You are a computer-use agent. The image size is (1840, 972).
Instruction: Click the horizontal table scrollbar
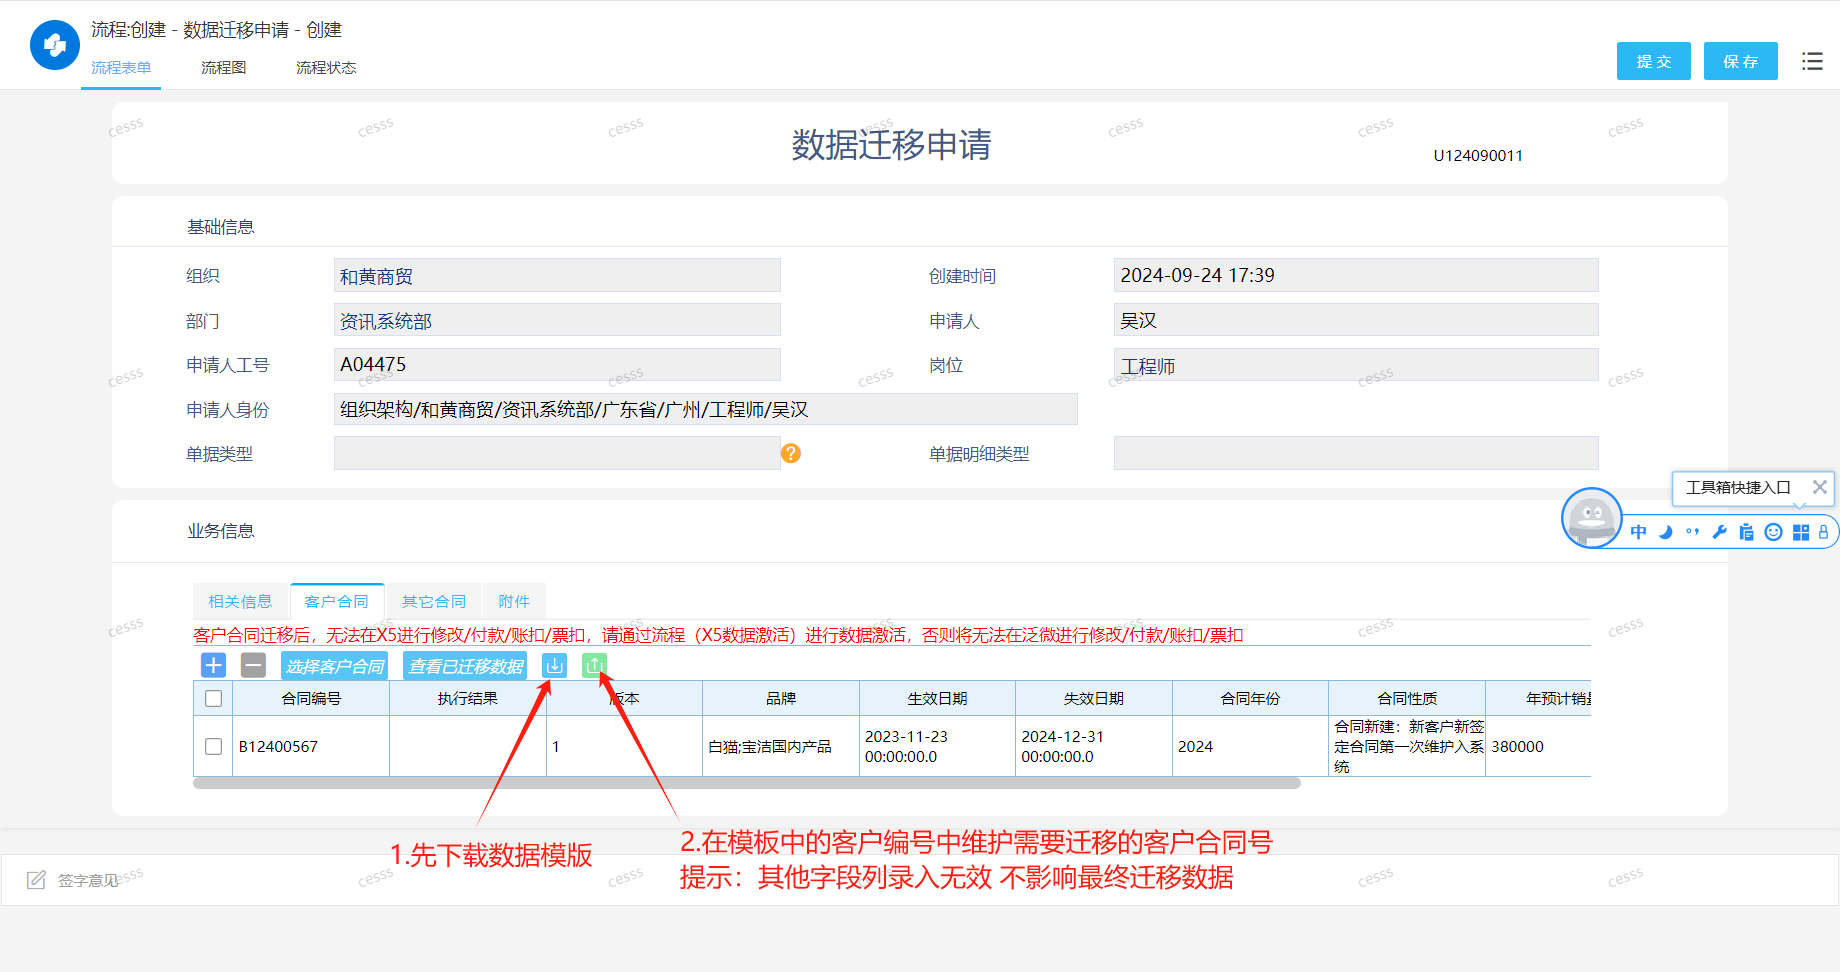tap(747, 783)
